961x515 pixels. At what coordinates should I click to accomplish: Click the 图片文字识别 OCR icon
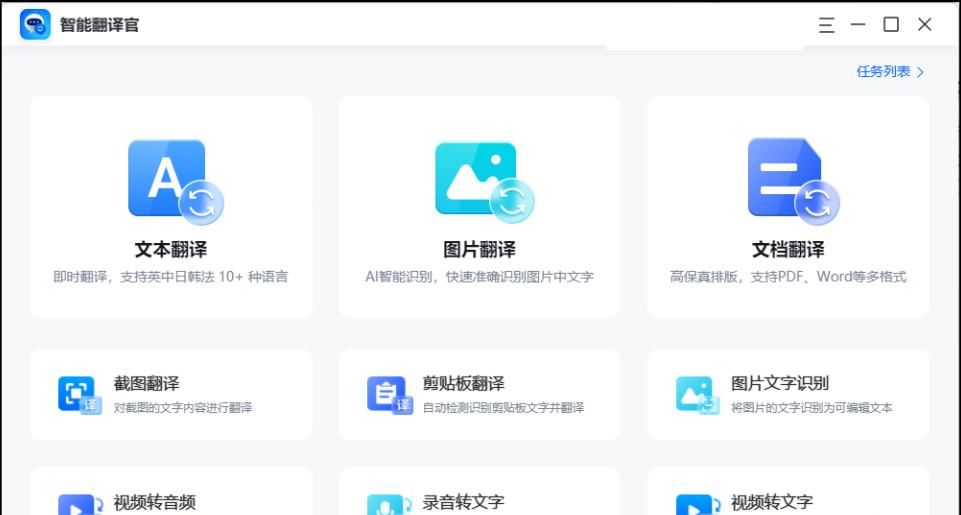pyautogui.click(x=697, y=395)
